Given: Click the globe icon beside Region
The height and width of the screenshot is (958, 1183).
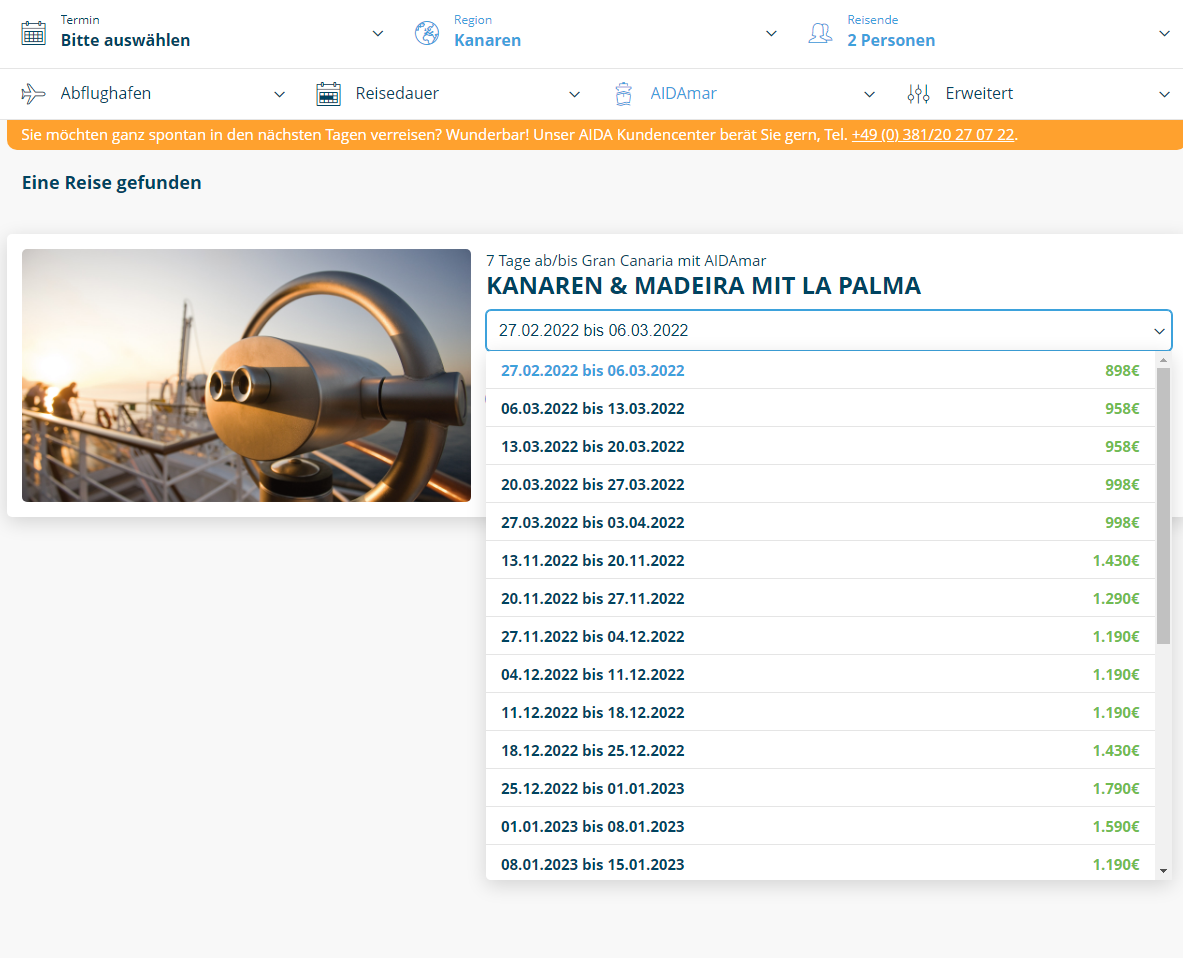Looking at the screenshot, I should click(x=427, y=33).
